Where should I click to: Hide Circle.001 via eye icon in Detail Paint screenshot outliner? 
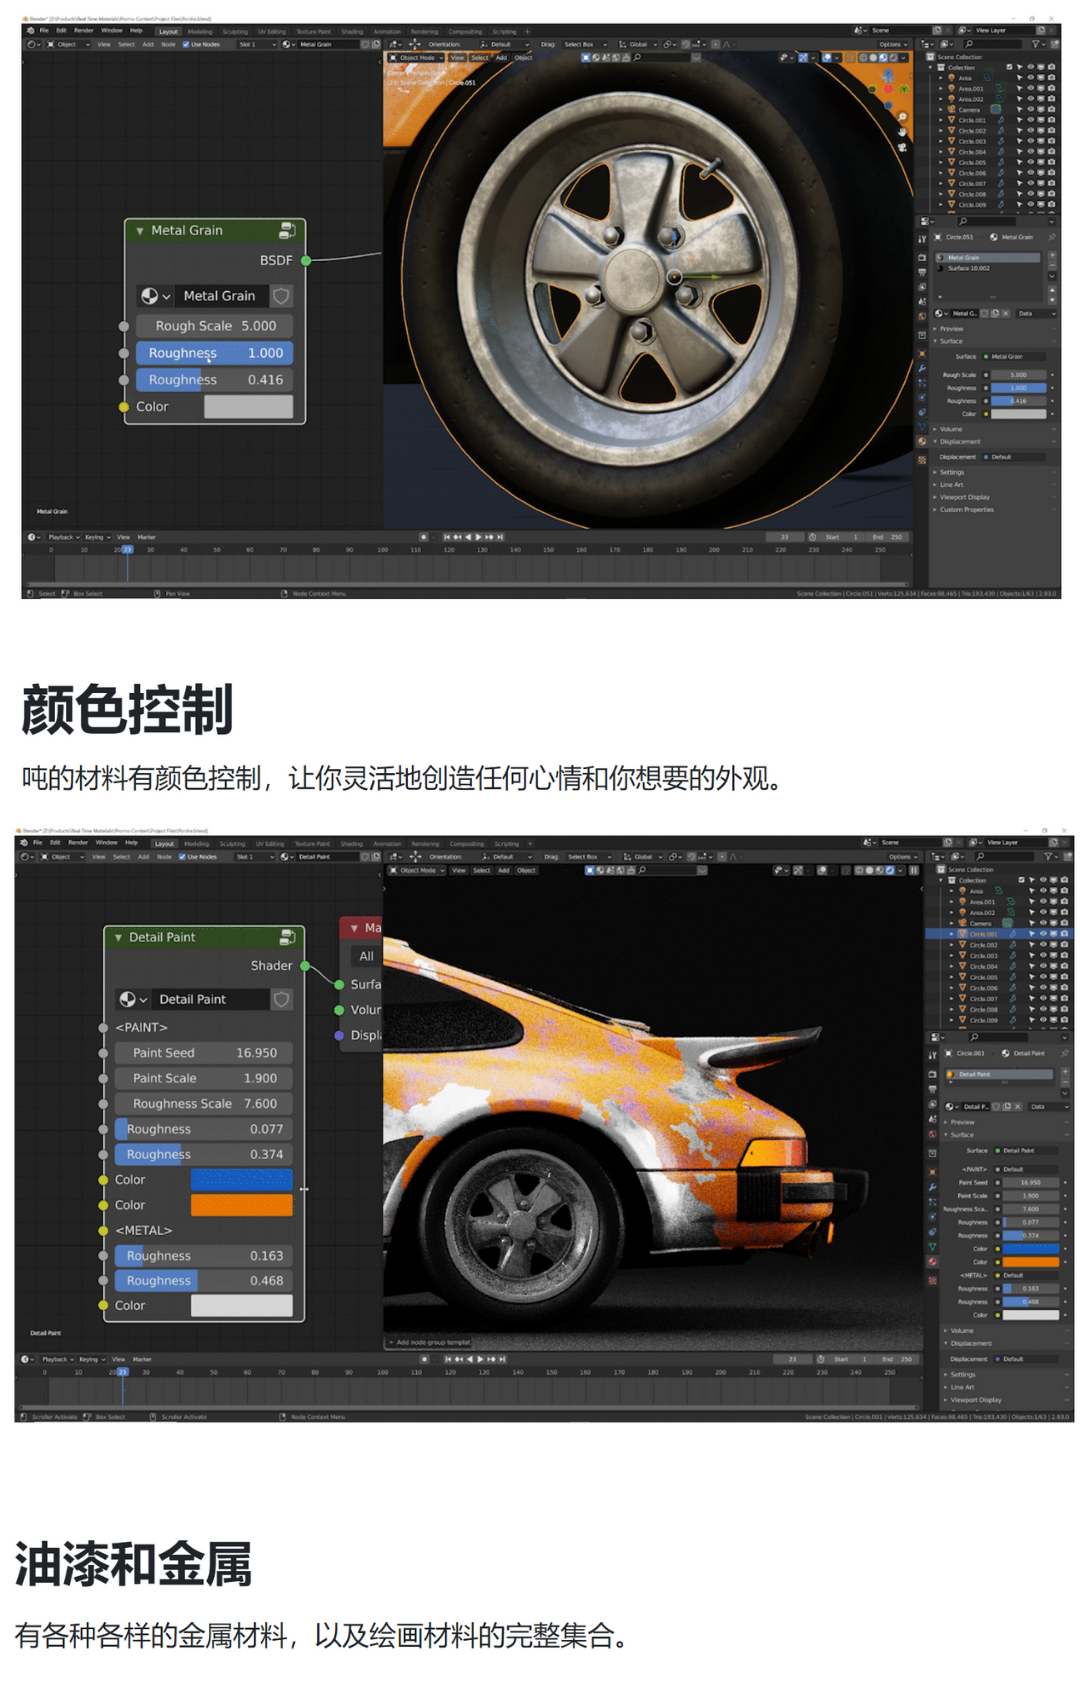1043,933
